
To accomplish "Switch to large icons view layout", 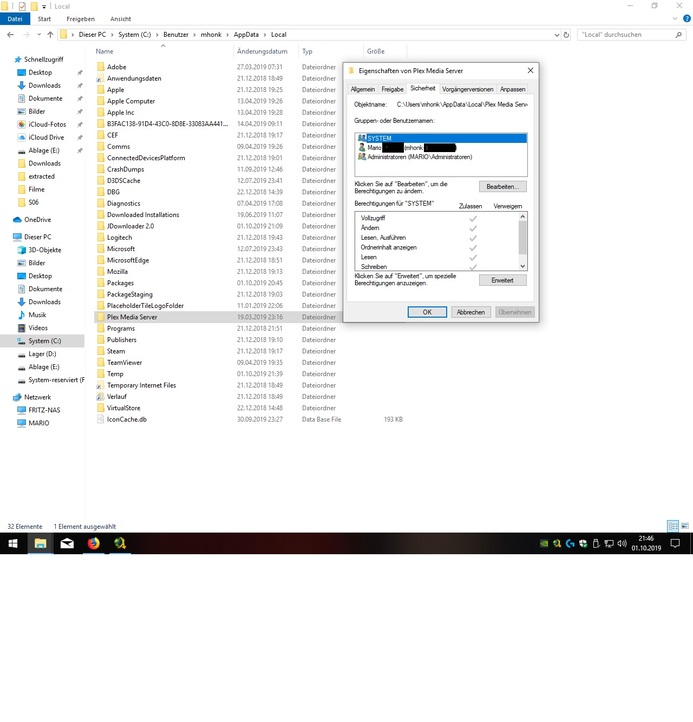I will (685, 526).
